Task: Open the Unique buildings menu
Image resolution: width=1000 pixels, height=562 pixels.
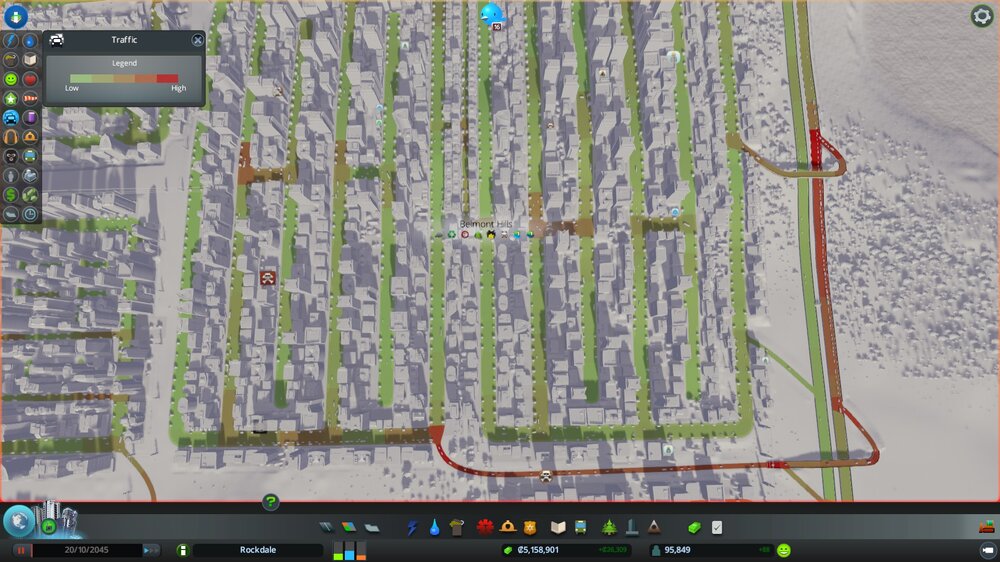Action: (x=631, y=528)
